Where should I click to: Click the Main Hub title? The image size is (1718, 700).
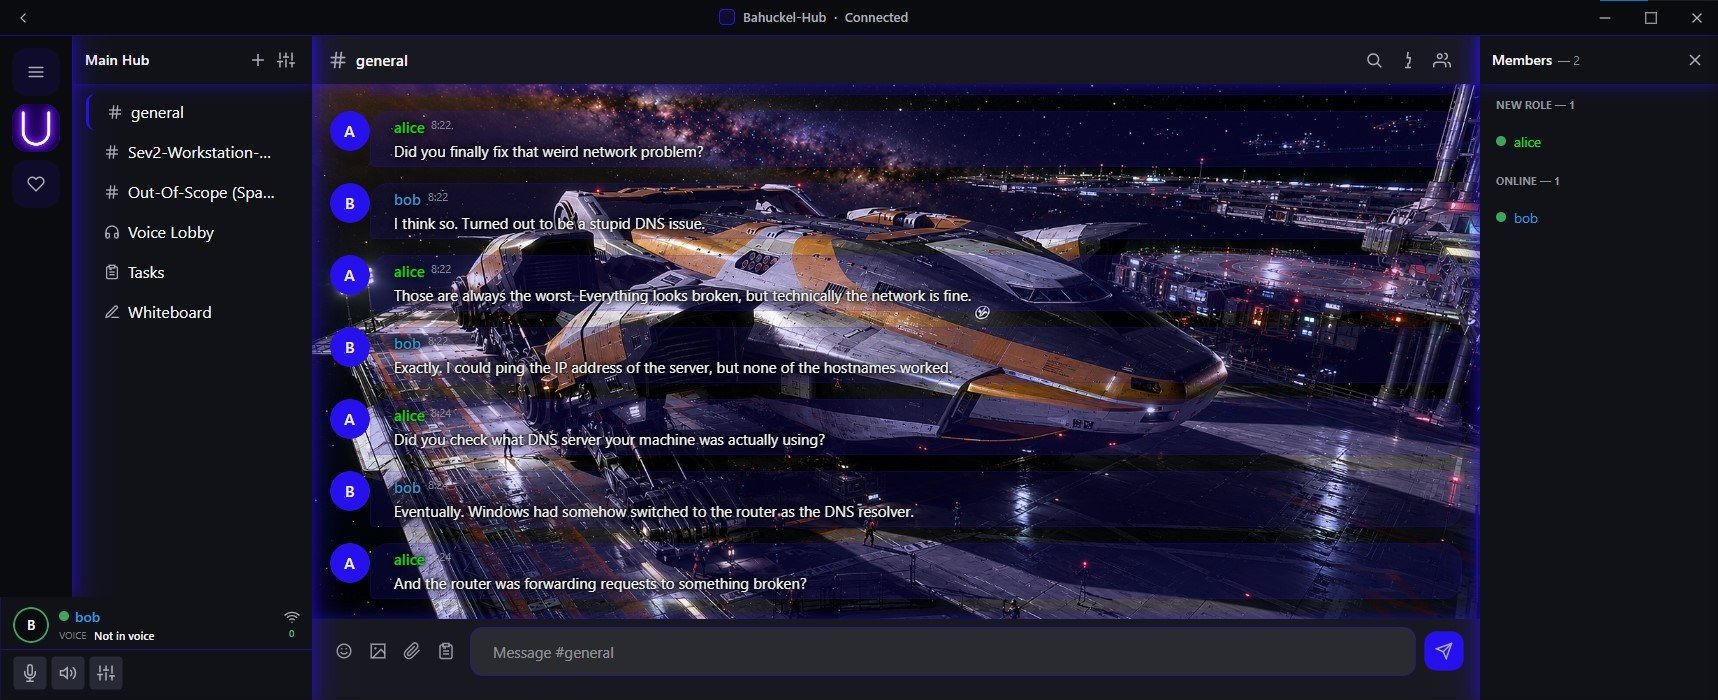pyautogui.click(x=117, y=60)
